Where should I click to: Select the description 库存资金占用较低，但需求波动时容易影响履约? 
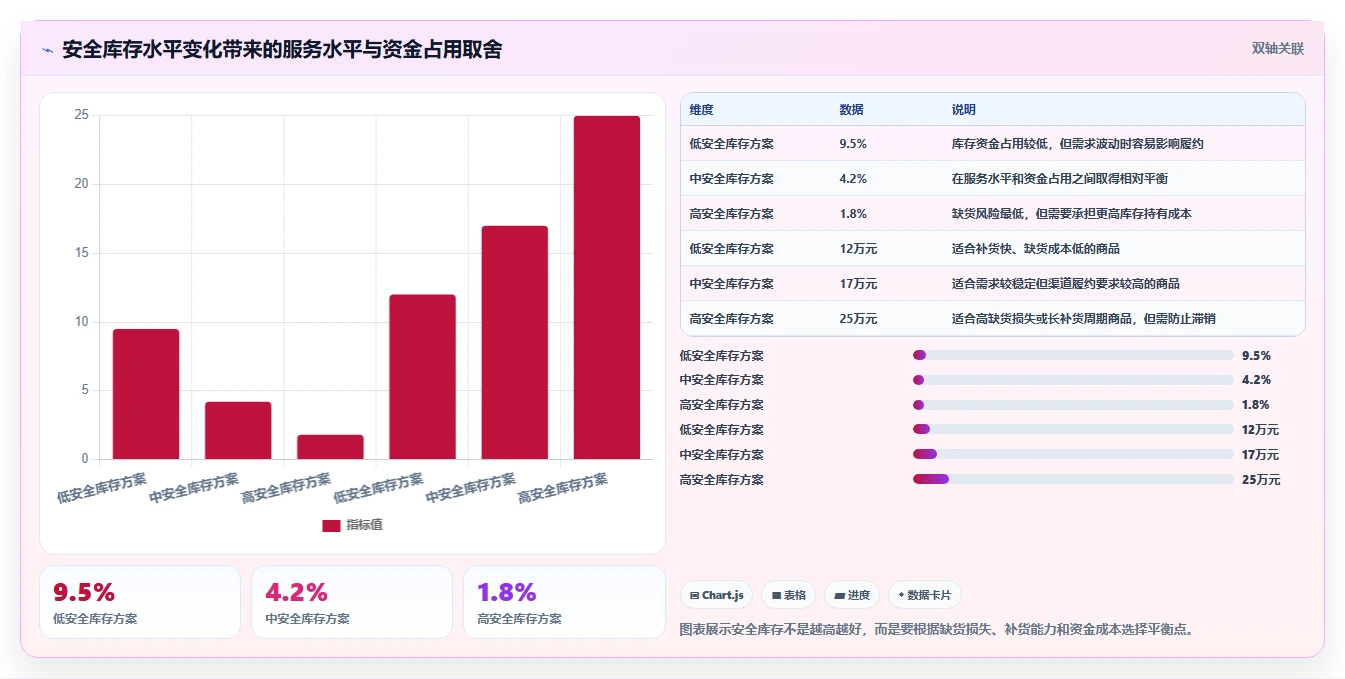(x=1078, y=144)
